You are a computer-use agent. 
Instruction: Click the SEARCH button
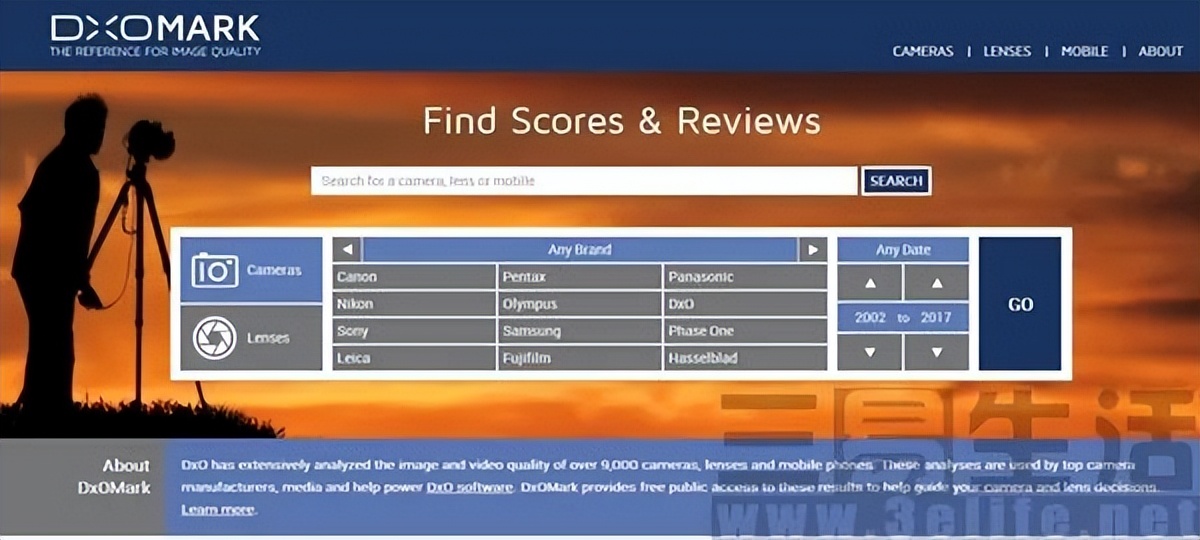[x=896, y=181]
